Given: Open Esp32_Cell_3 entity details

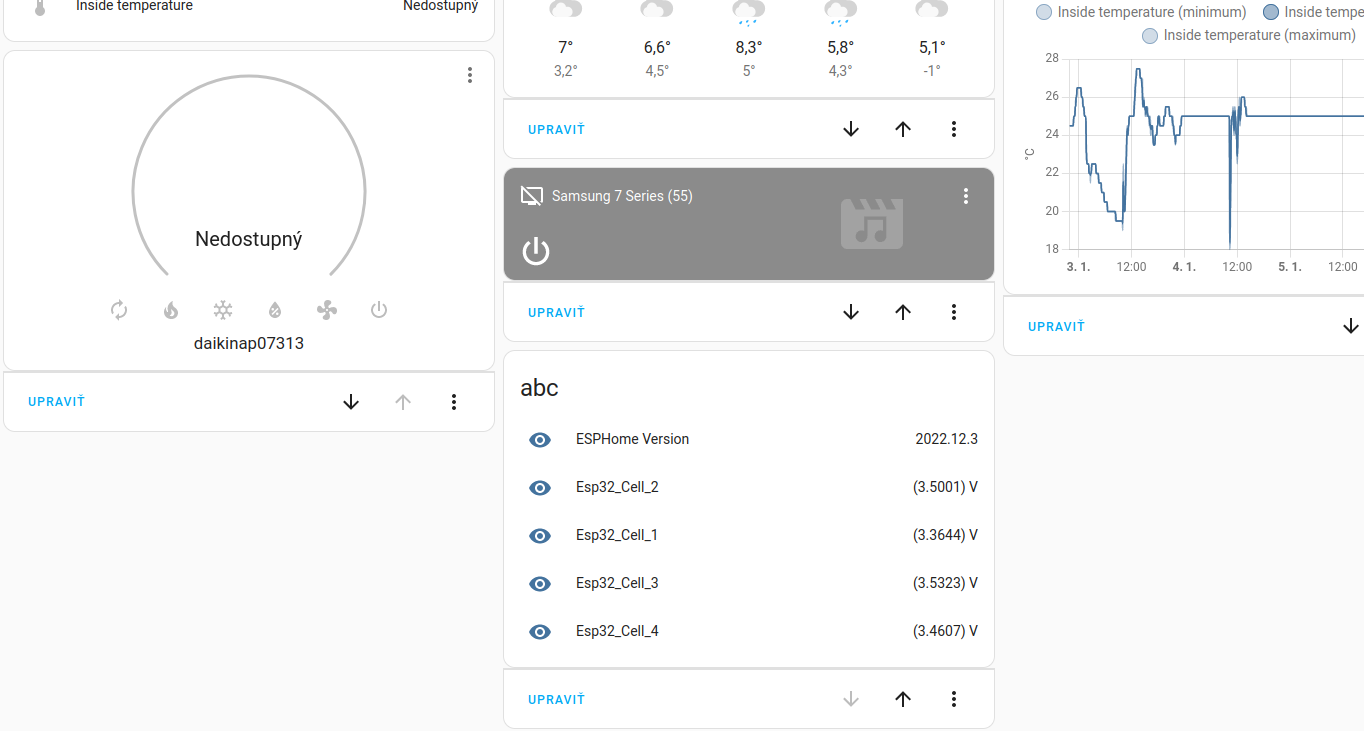Looking at the screenshot, I should pyautogui.click(x=749, y=583).
